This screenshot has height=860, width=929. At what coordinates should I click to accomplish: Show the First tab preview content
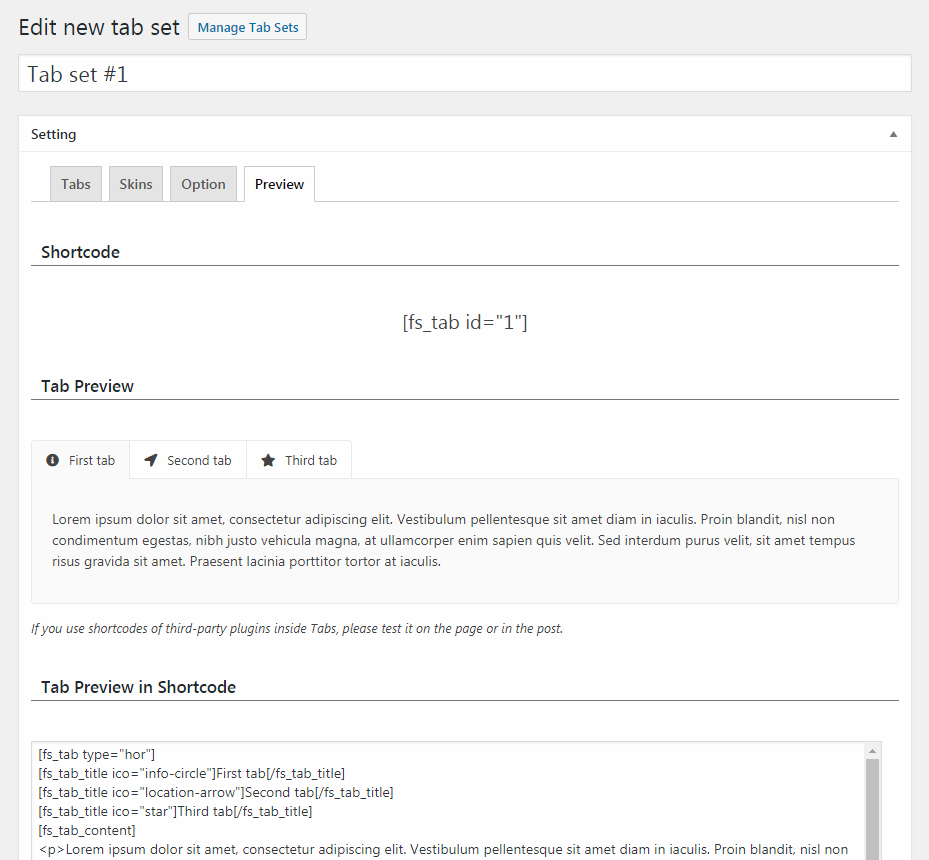[x=91, y=460]
